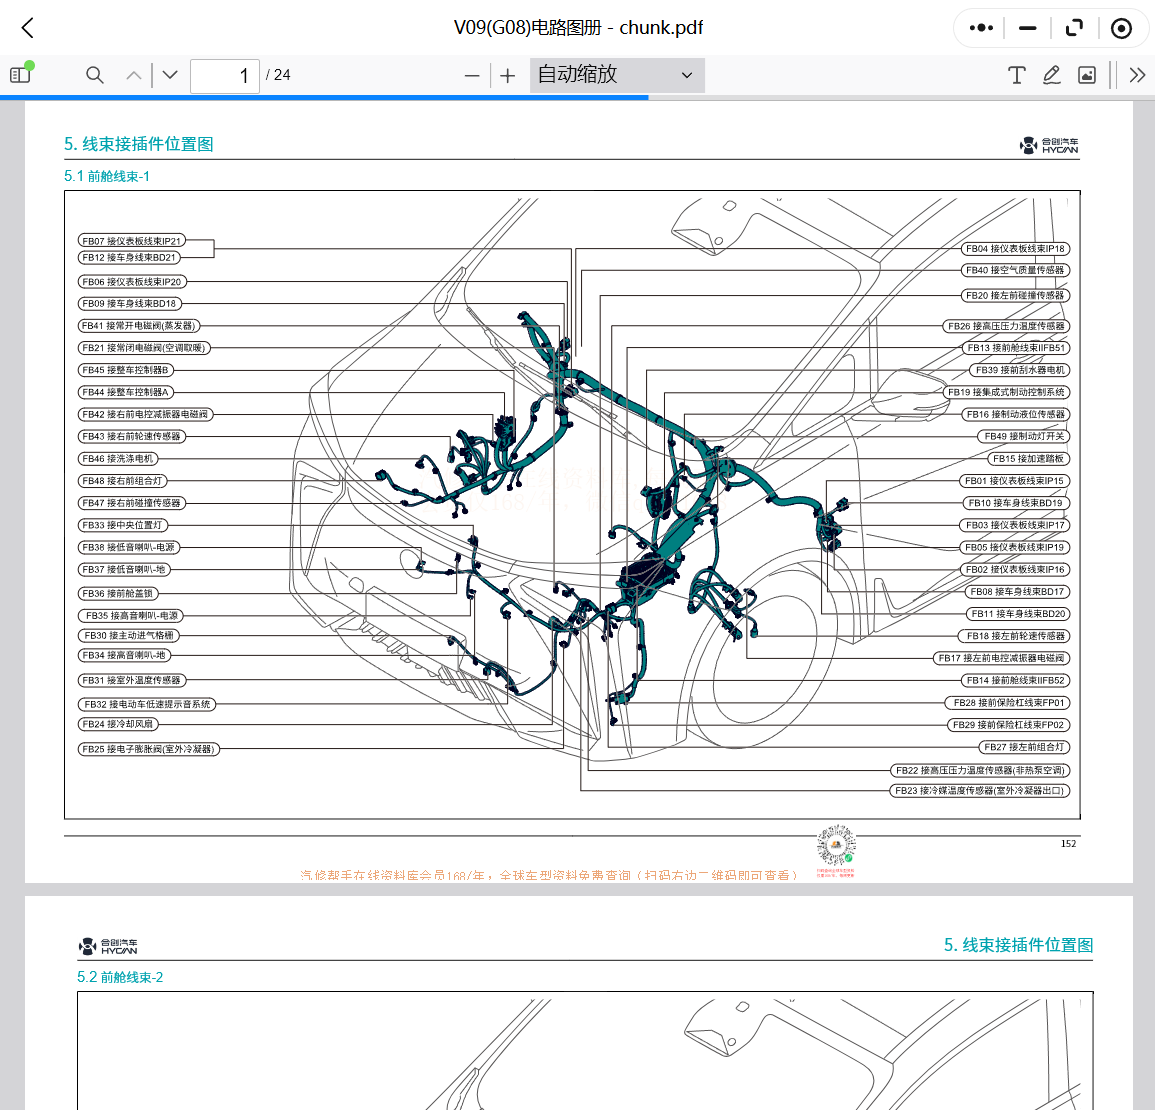Zoom out using the minus icon
Image resolution: width=1155 pixels, height=1110 pixels.
click(x=471, y=75)
